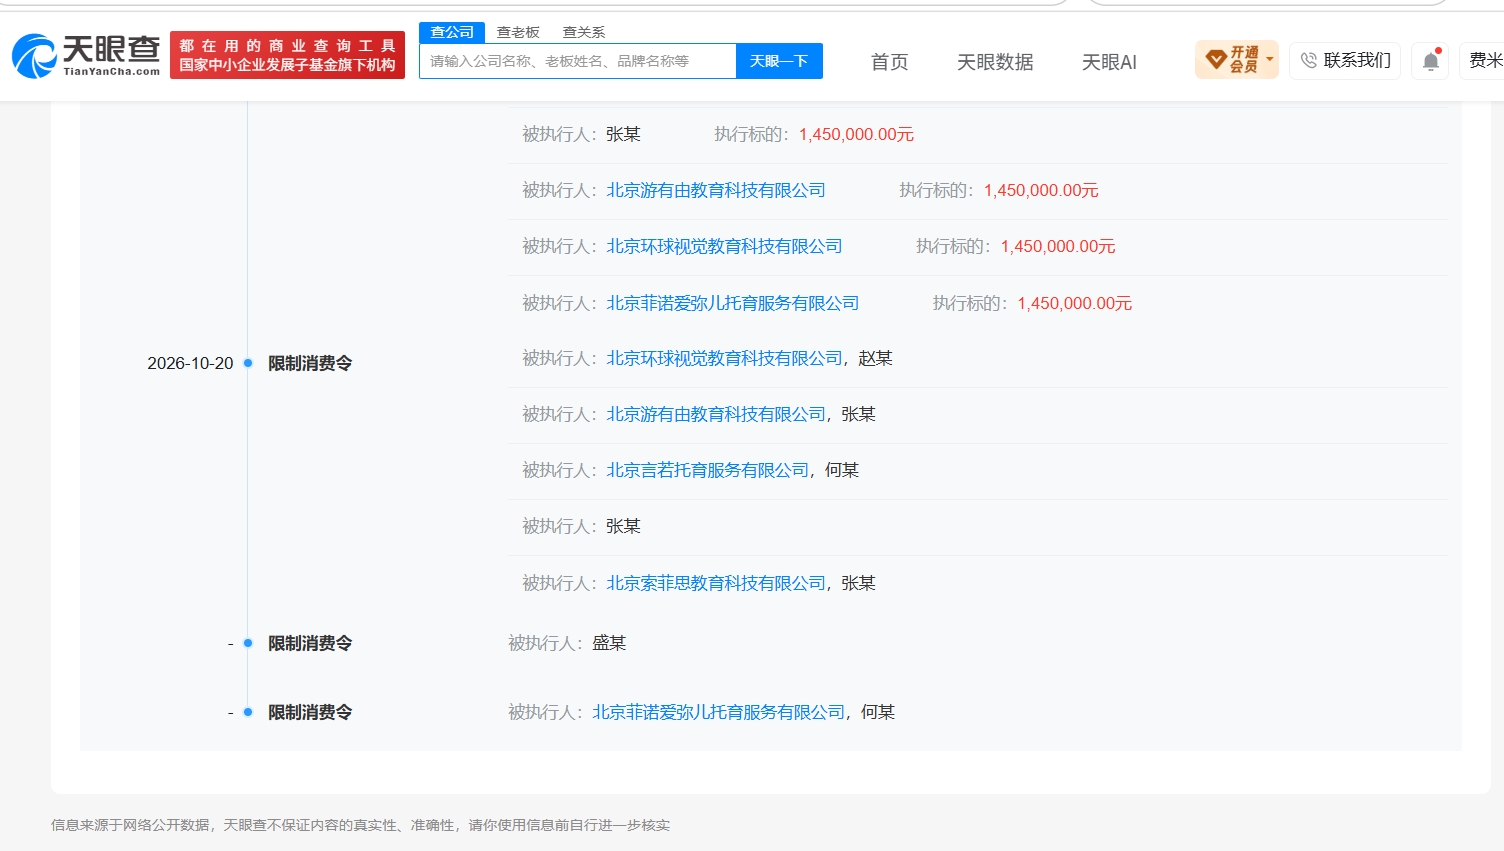Switch to the 查关系 tab
Screen dimensions: 1504x851
pyautogui.click(x=584, y=32)
